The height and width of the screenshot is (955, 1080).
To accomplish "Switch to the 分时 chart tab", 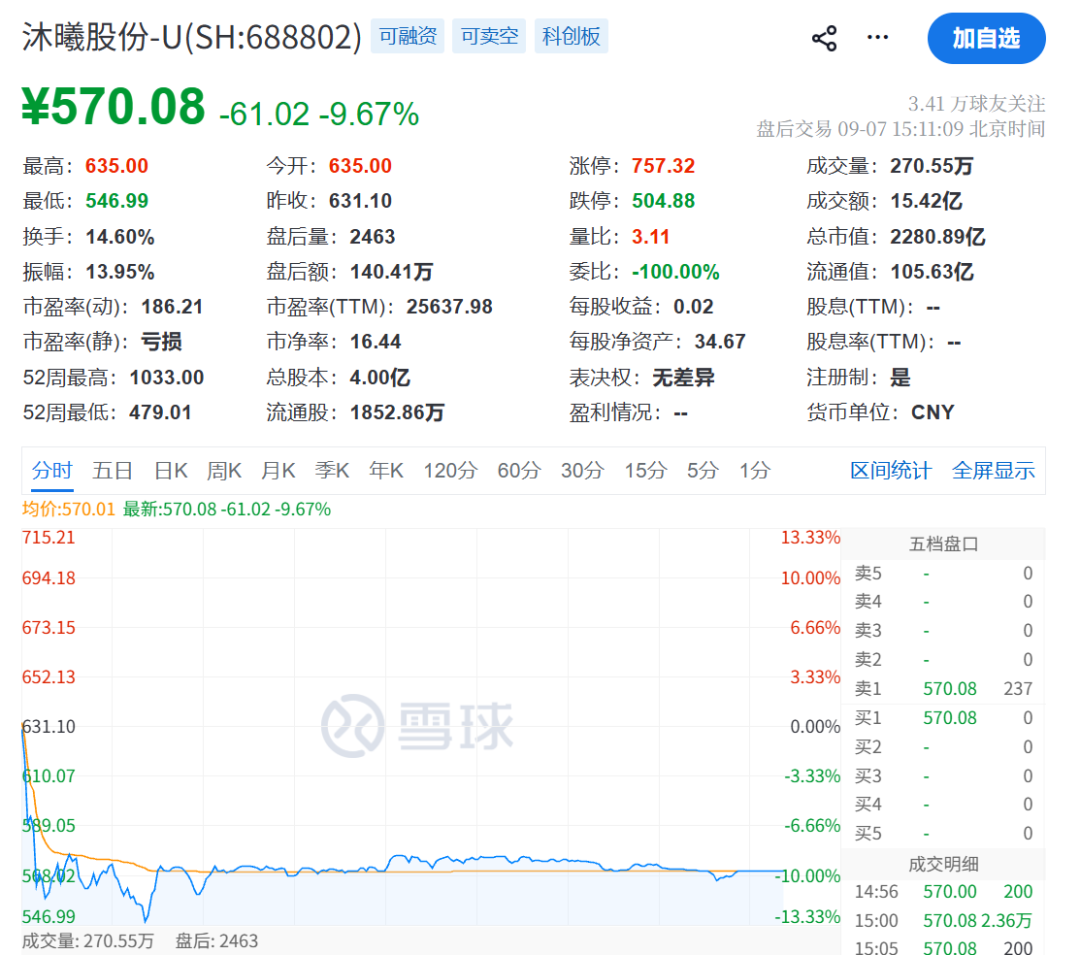I will coord(52,470).
